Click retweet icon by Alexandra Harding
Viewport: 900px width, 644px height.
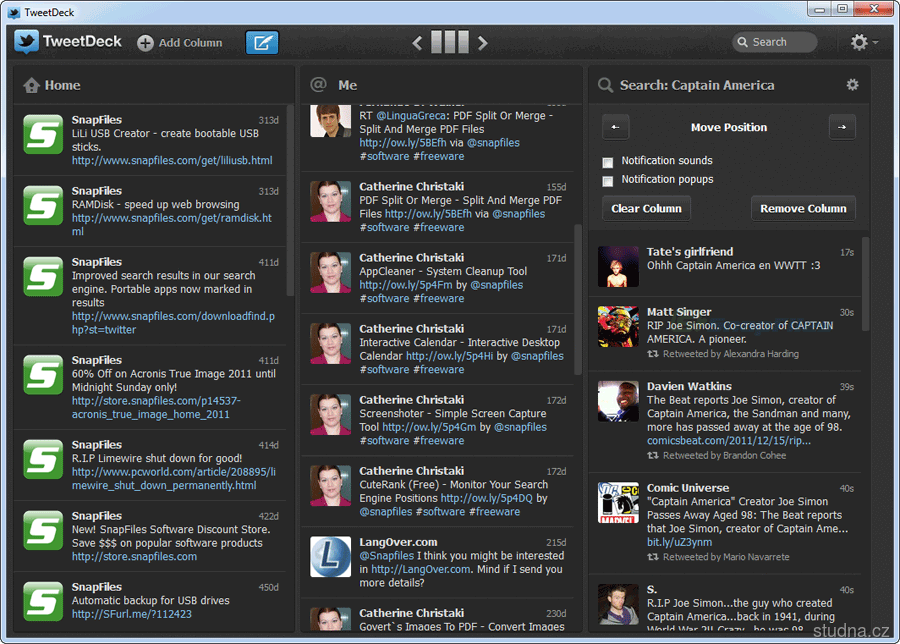click(x=653, y=354)
